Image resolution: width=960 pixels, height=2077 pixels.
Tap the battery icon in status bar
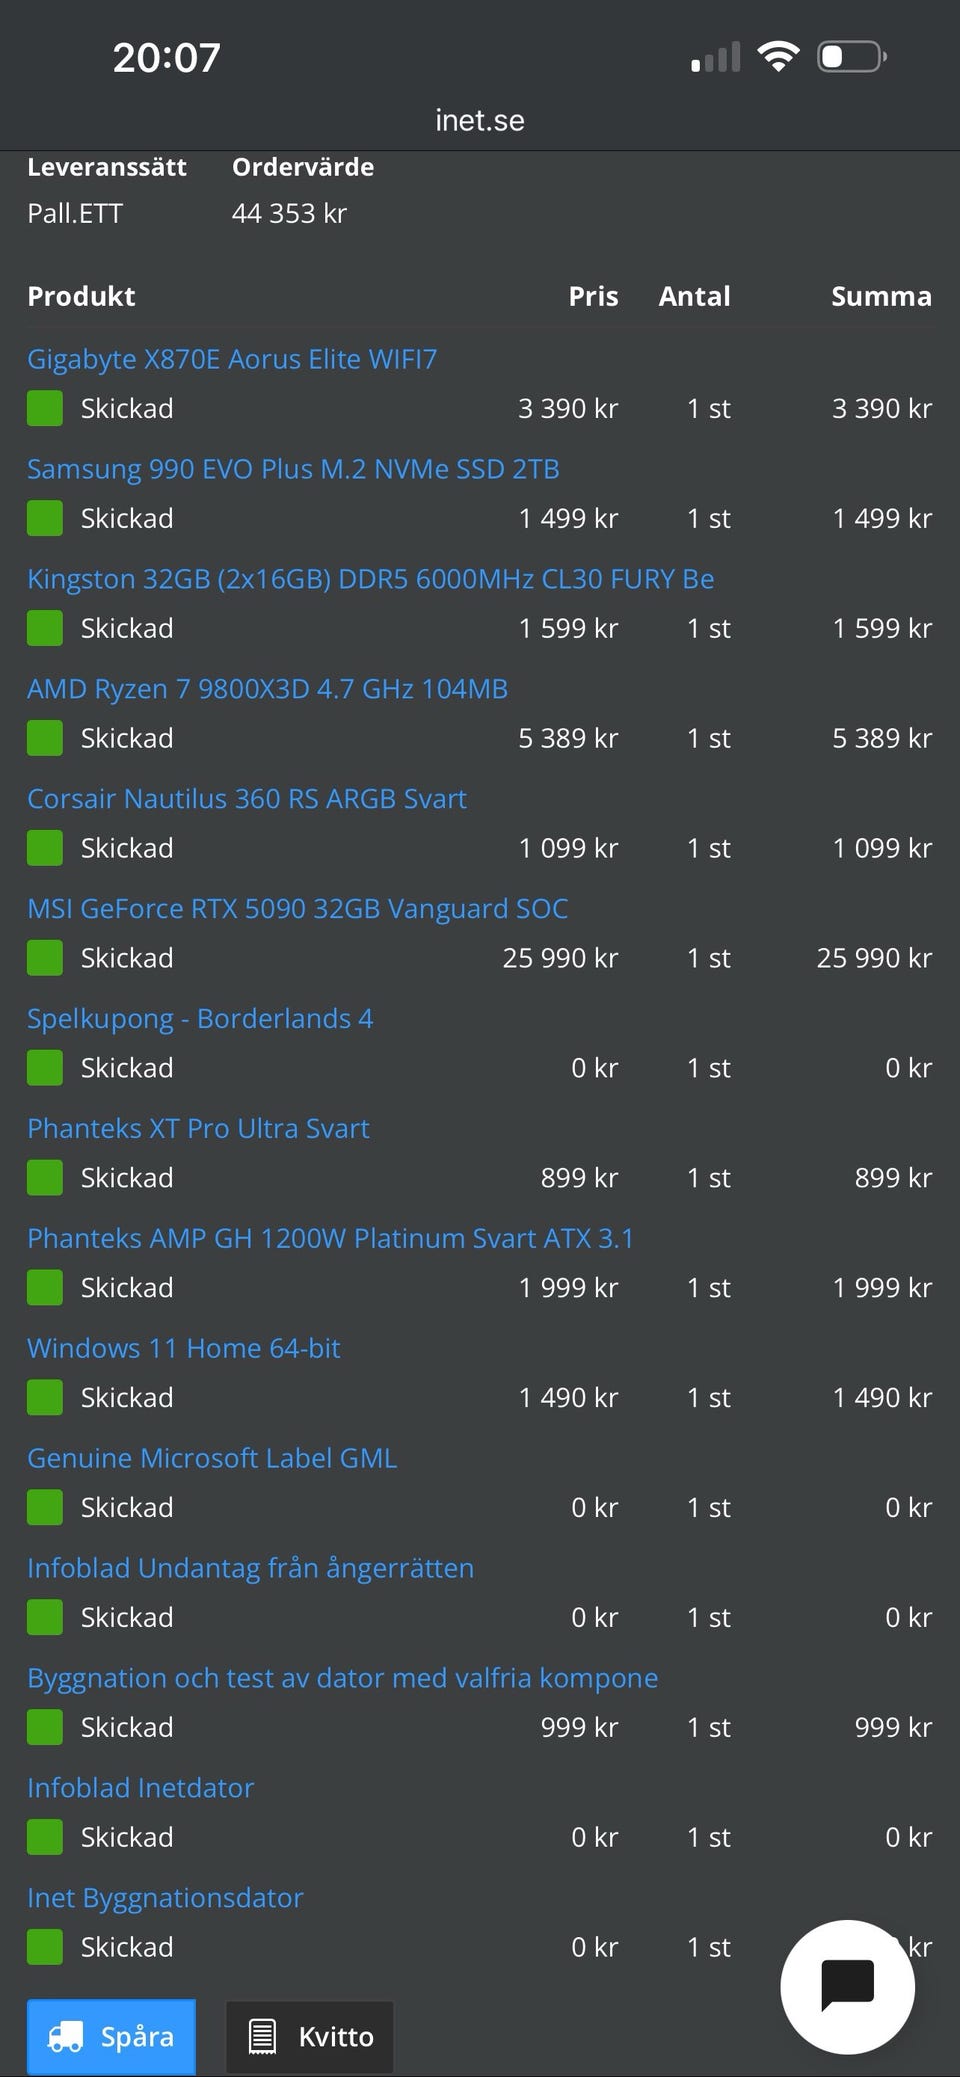click(851, 57)
